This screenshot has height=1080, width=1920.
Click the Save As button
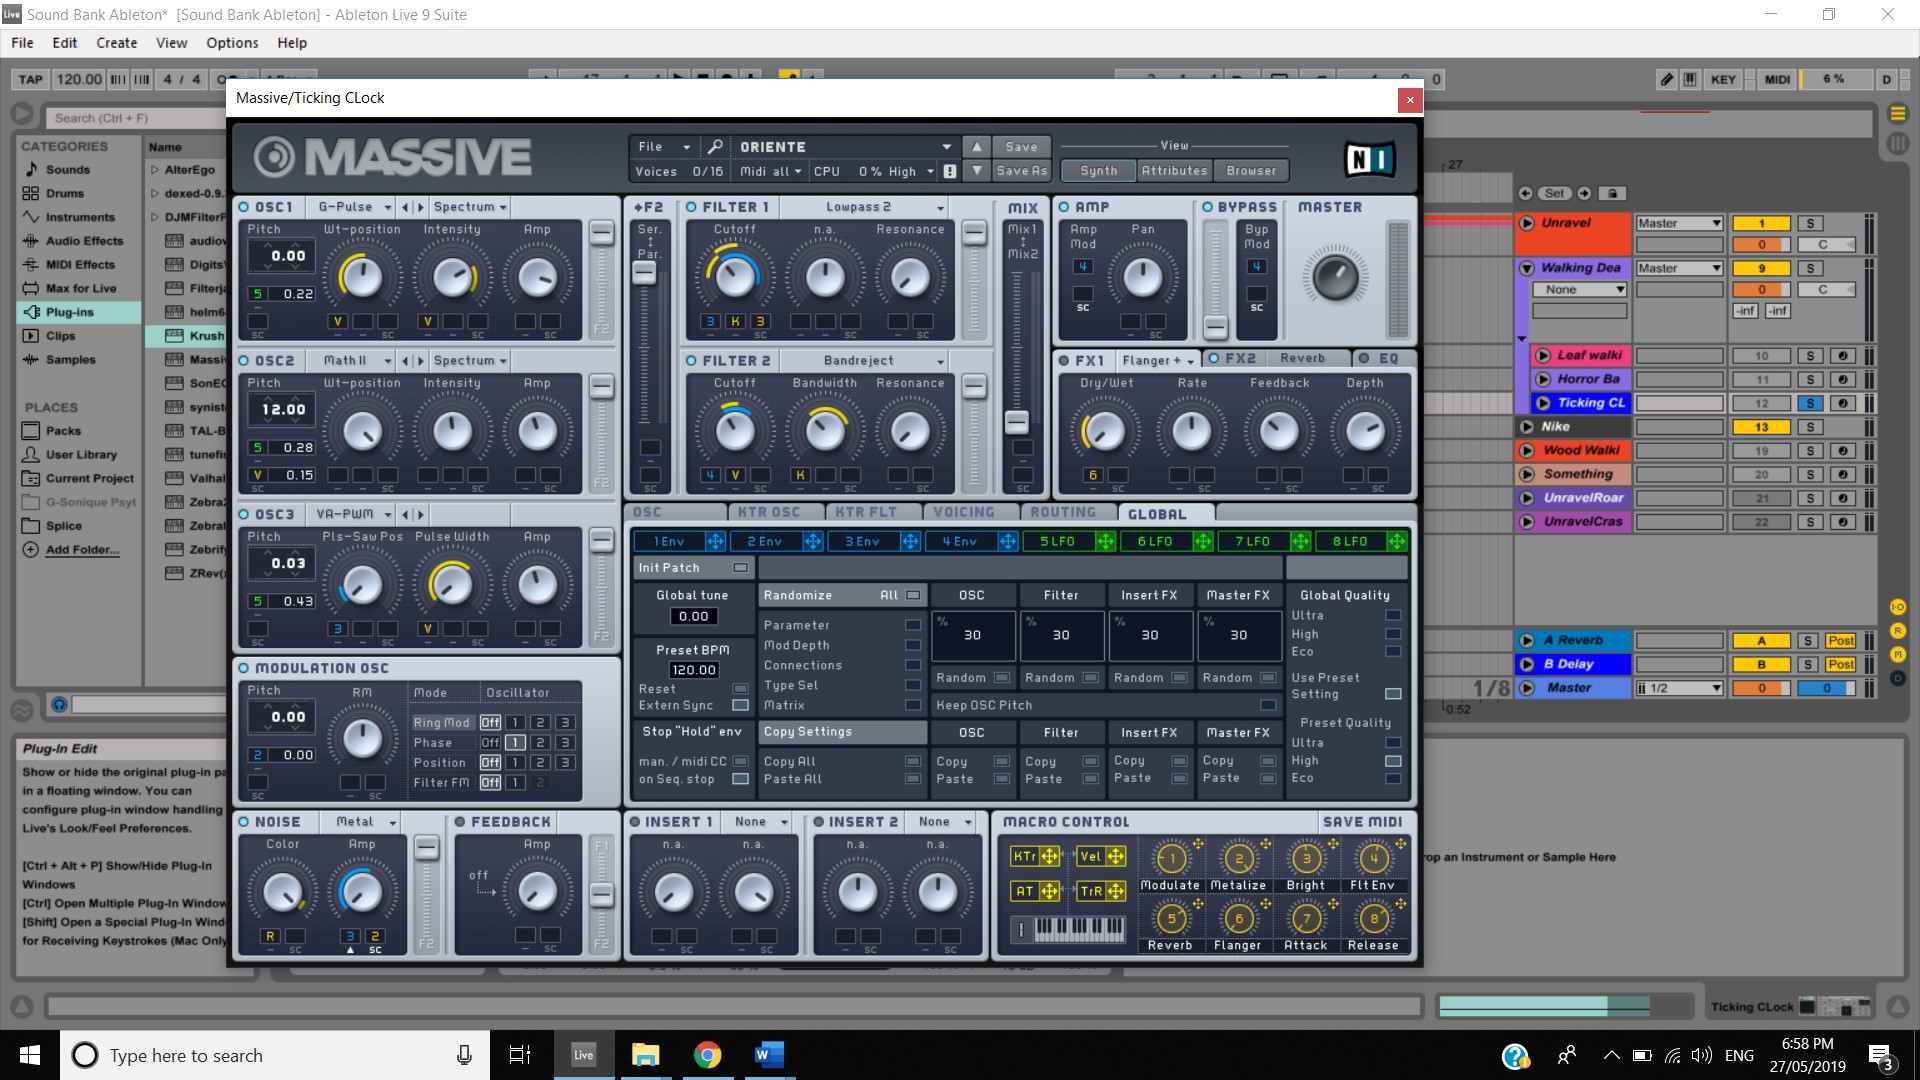(x=1021, y=171)
